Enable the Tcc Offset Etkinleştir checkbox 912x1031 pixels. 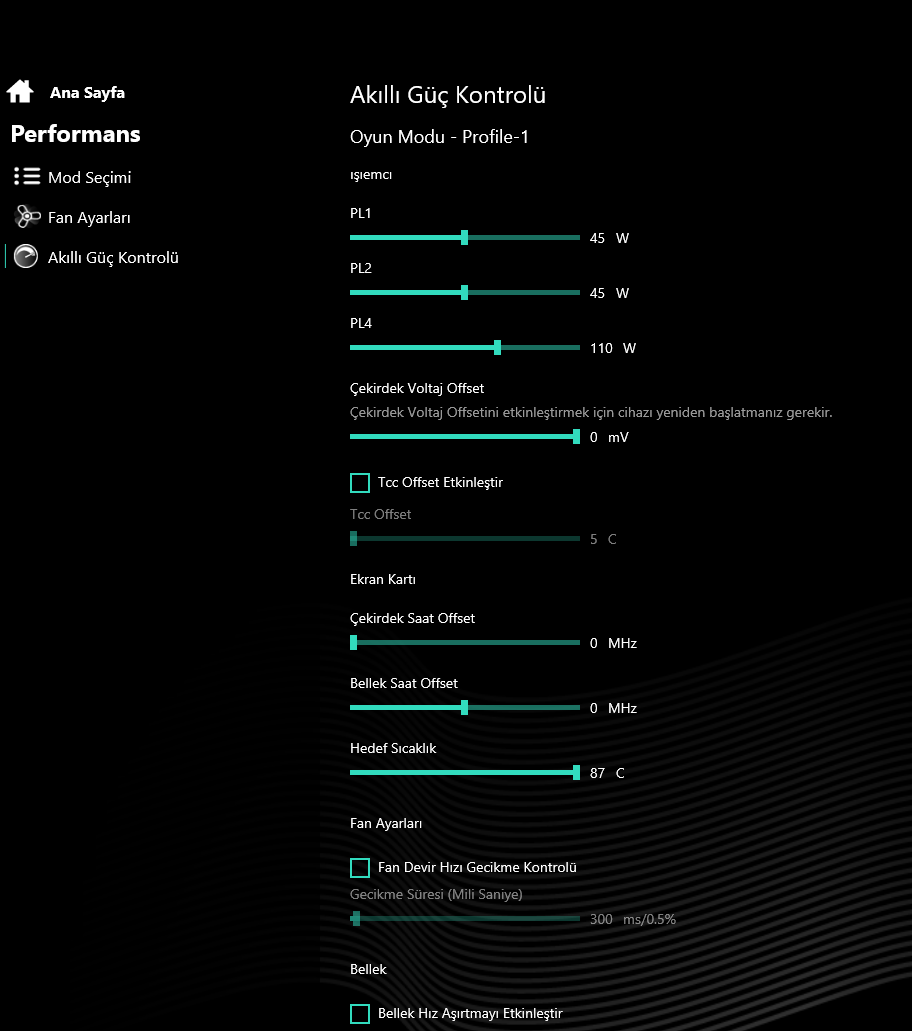pos(360,483)
